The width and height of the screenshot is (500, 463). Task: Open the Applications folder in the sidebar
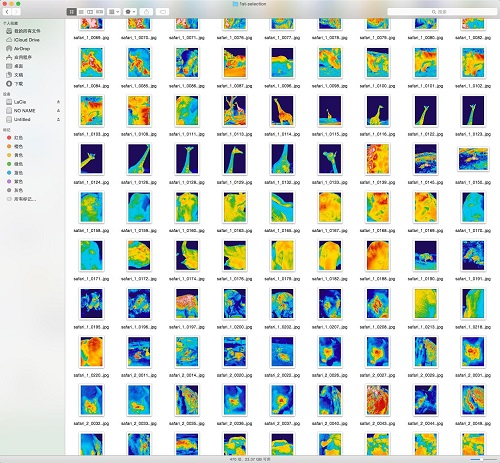[19, 57]
